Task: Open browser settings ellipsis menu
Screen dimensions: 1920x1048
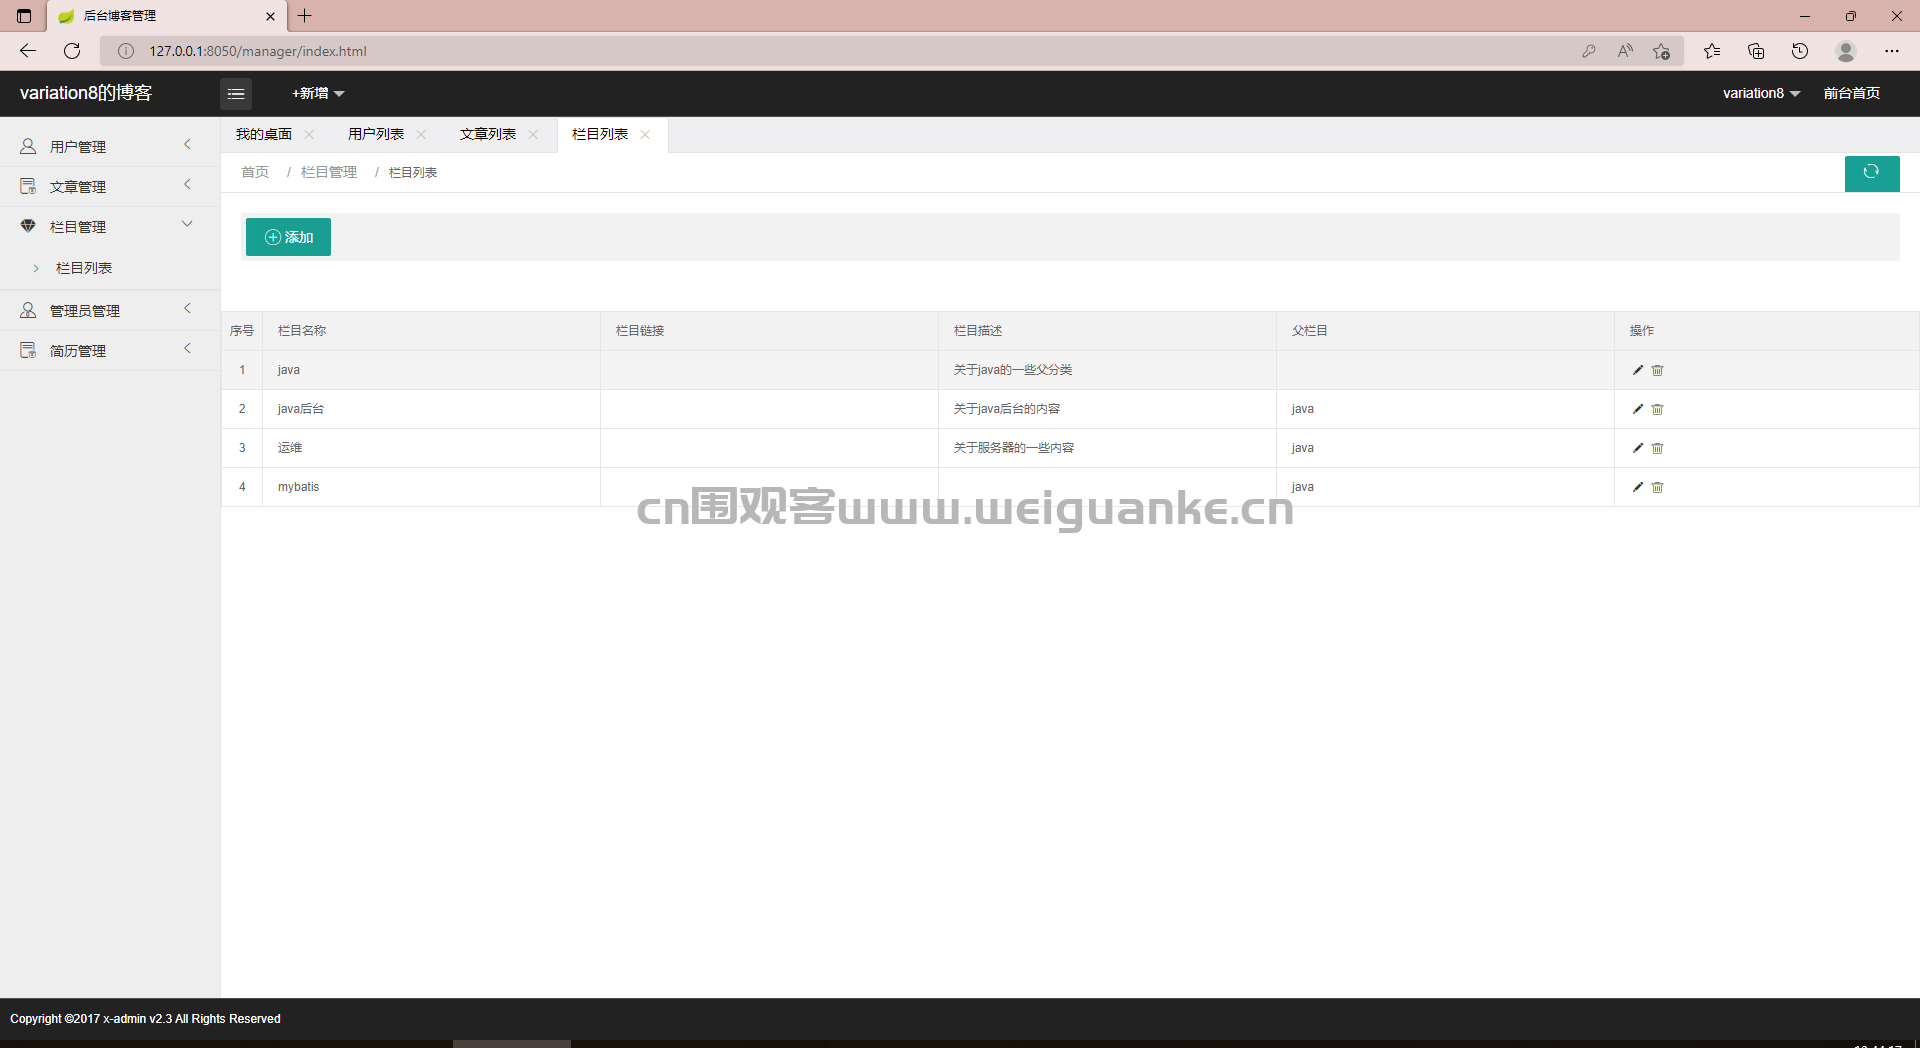Action: coord(1892,51)
